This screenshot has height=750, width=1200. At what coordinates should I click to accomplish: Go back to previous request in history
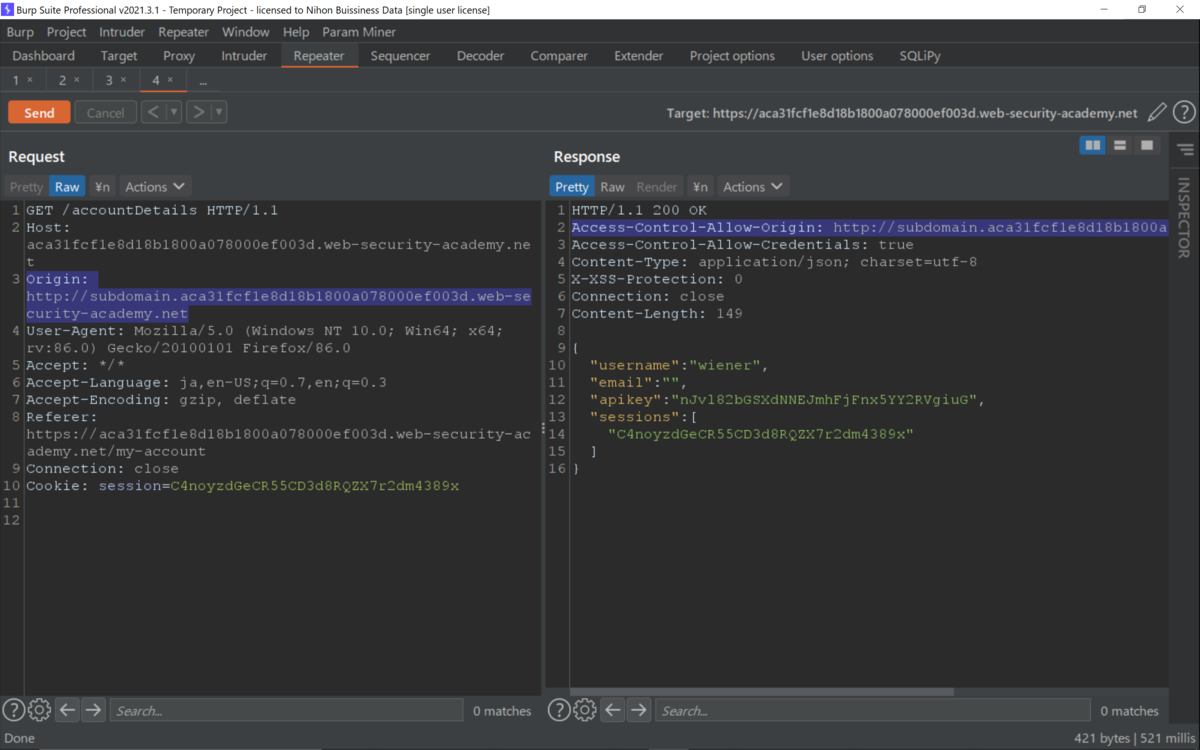(153, 113)
